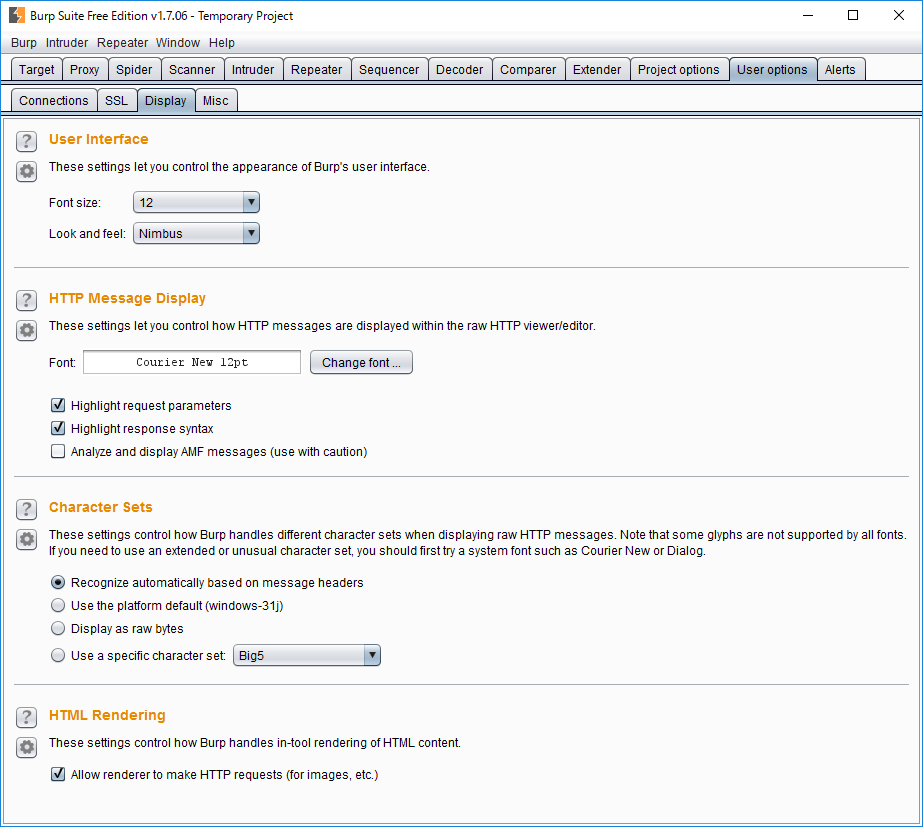Switch to the SSL sub-tab
The image size is (923, 827).
click(x=116, y=101)
